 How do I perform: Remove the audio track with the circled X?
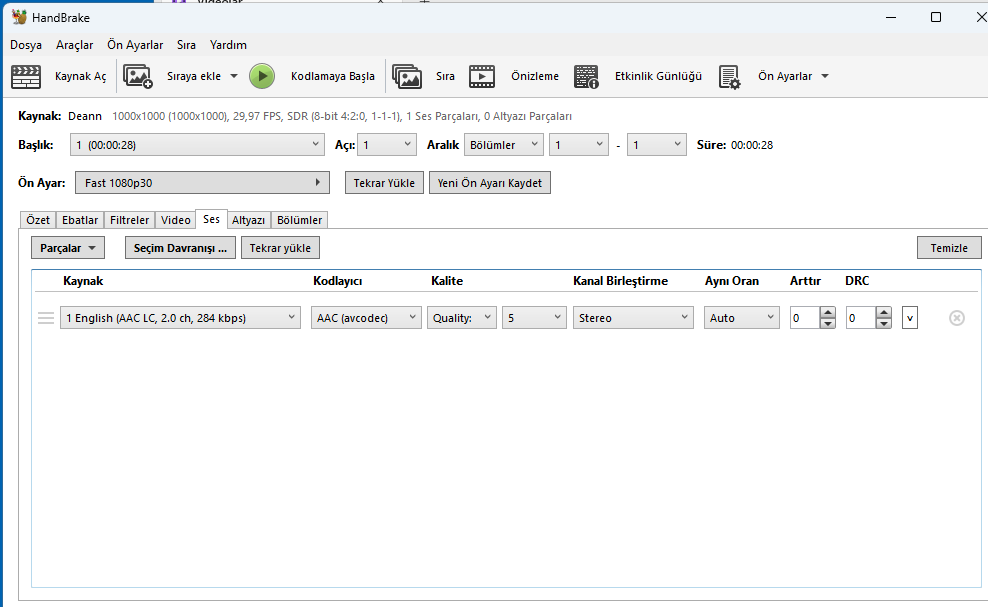tap(956, 318)
